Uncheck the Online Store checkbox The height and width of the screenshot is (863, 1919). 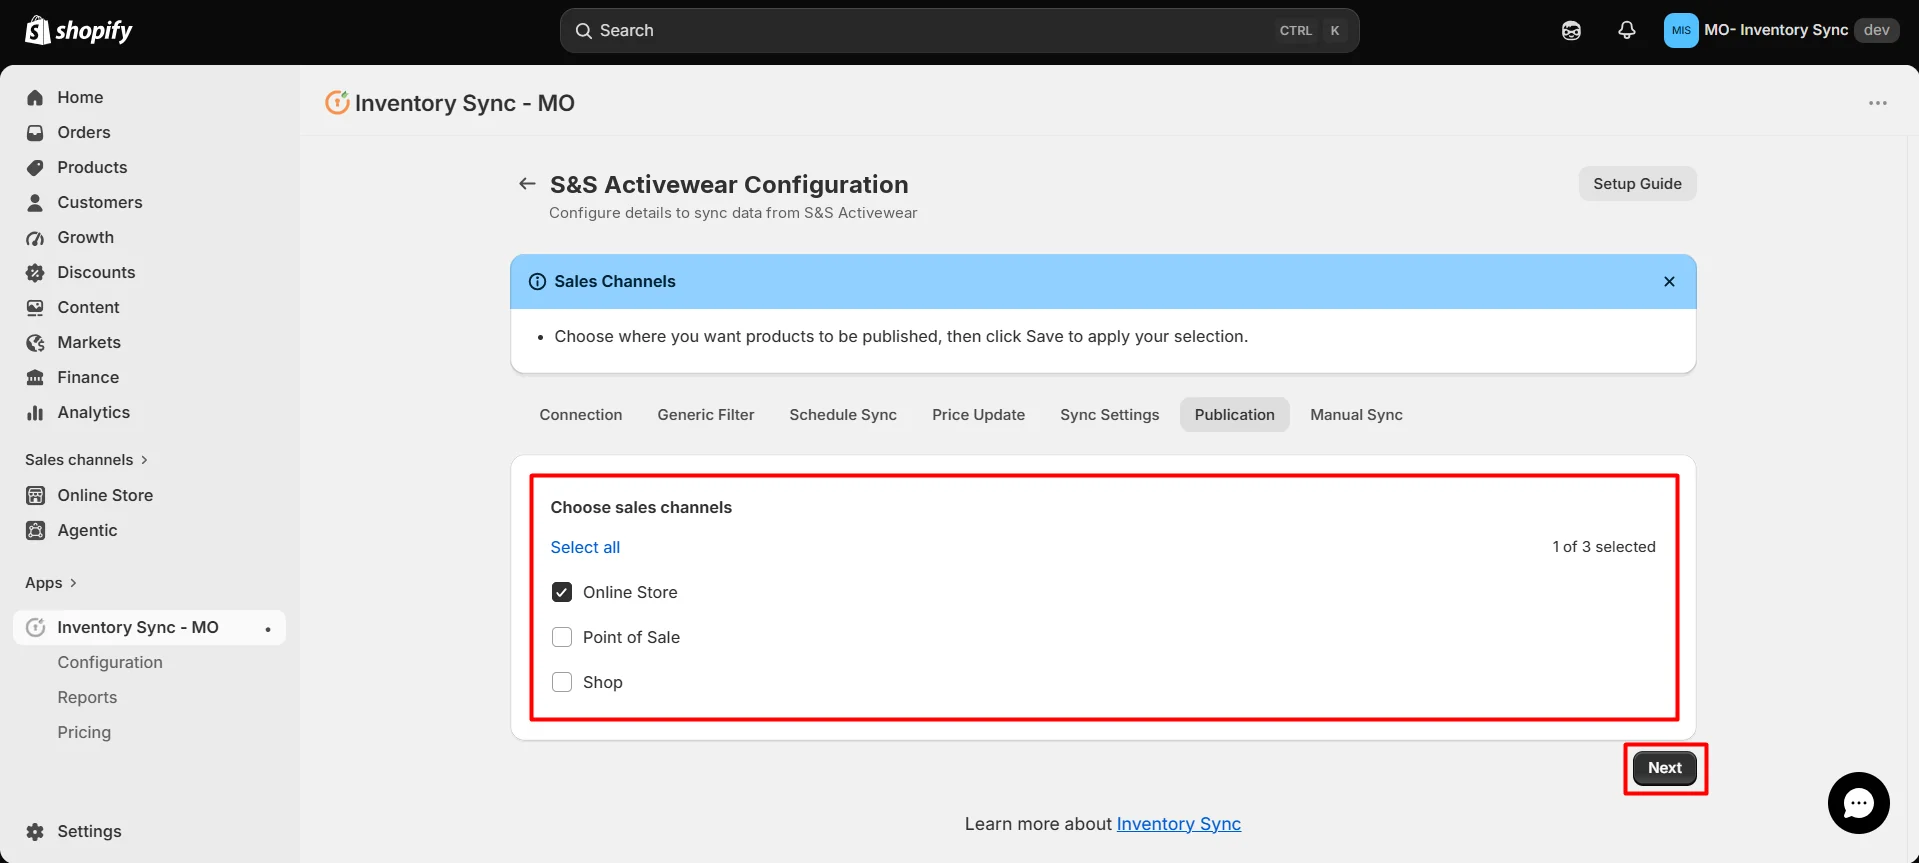(x=562, y=592)
